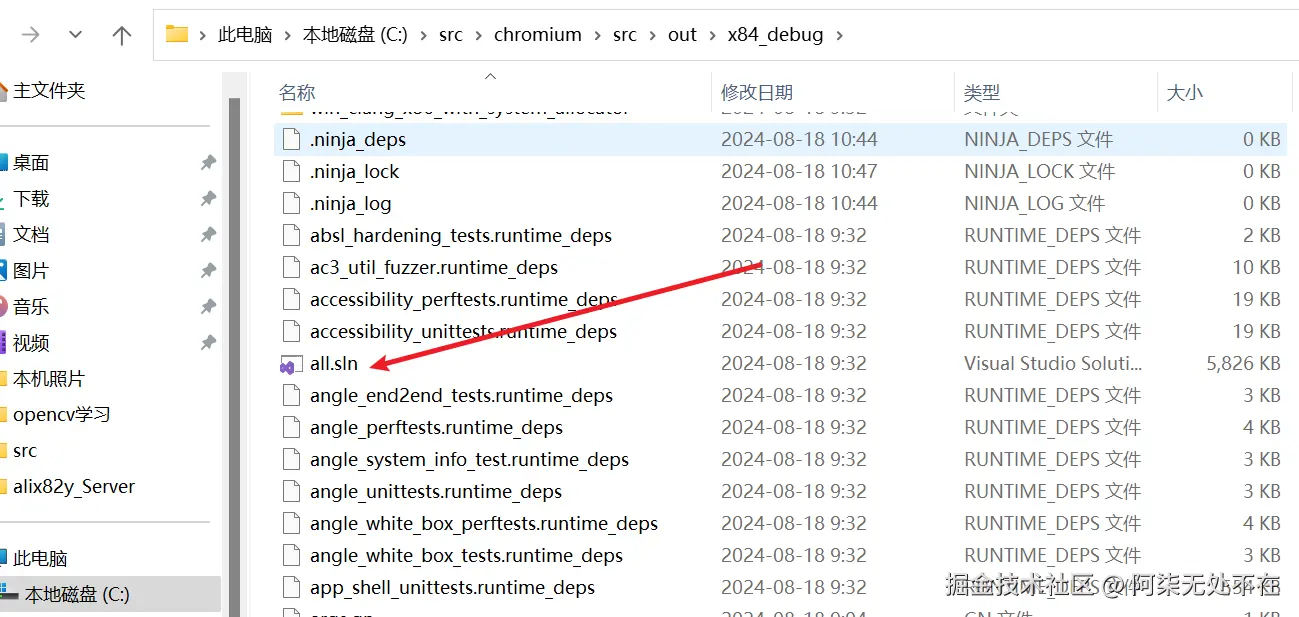Navigate to chromium breadcrumb

pos(538,35)
